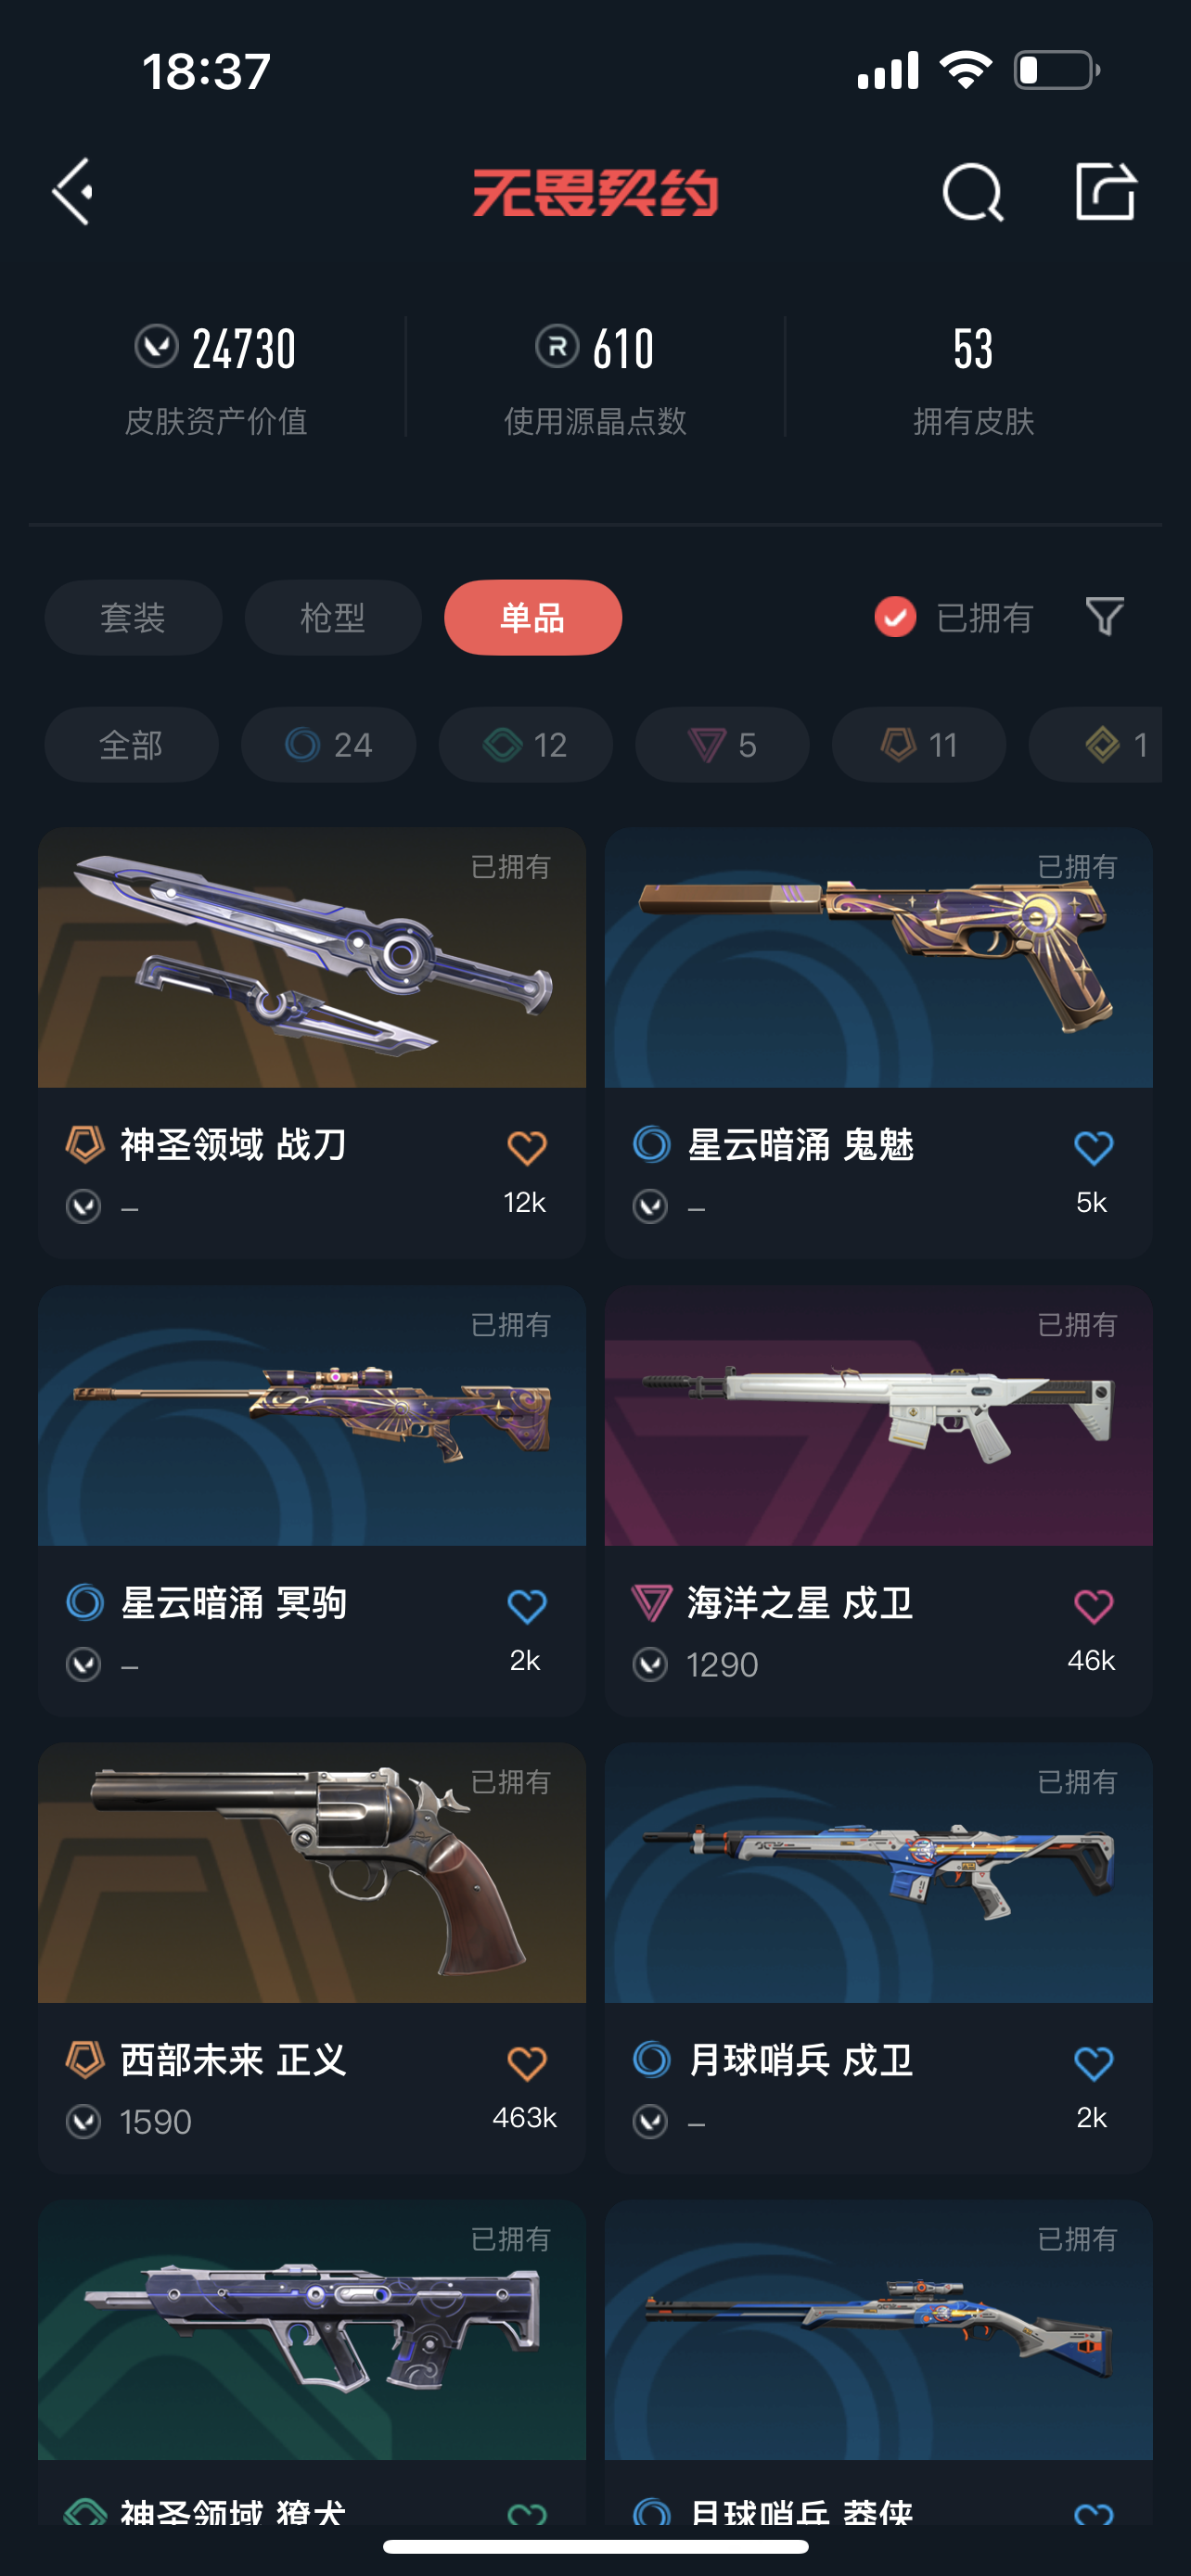
Task: Switch to the 枪型 tab
Action: pos(333,617)
